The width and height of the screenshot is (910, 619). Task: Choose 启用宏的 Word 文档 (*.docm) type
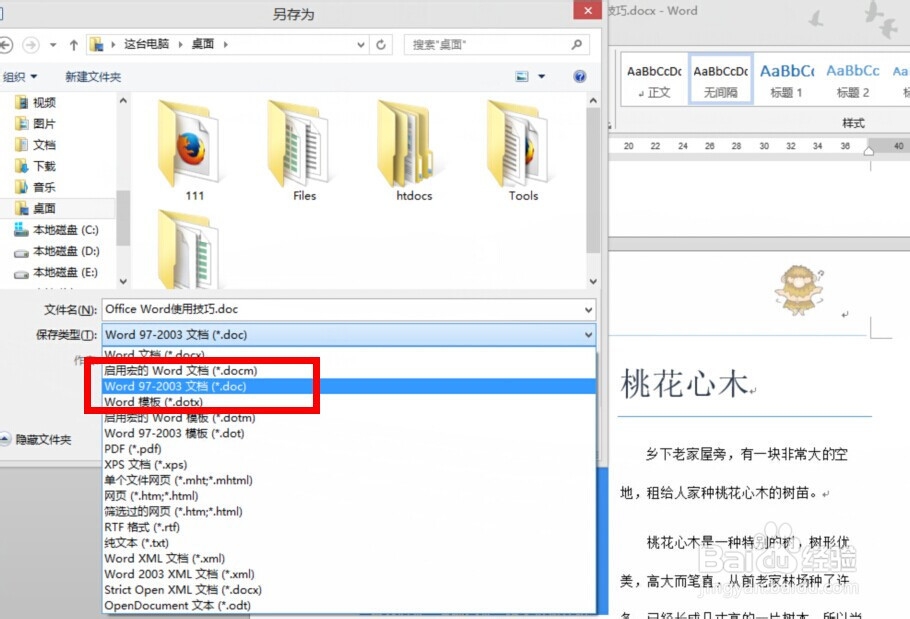349,371
